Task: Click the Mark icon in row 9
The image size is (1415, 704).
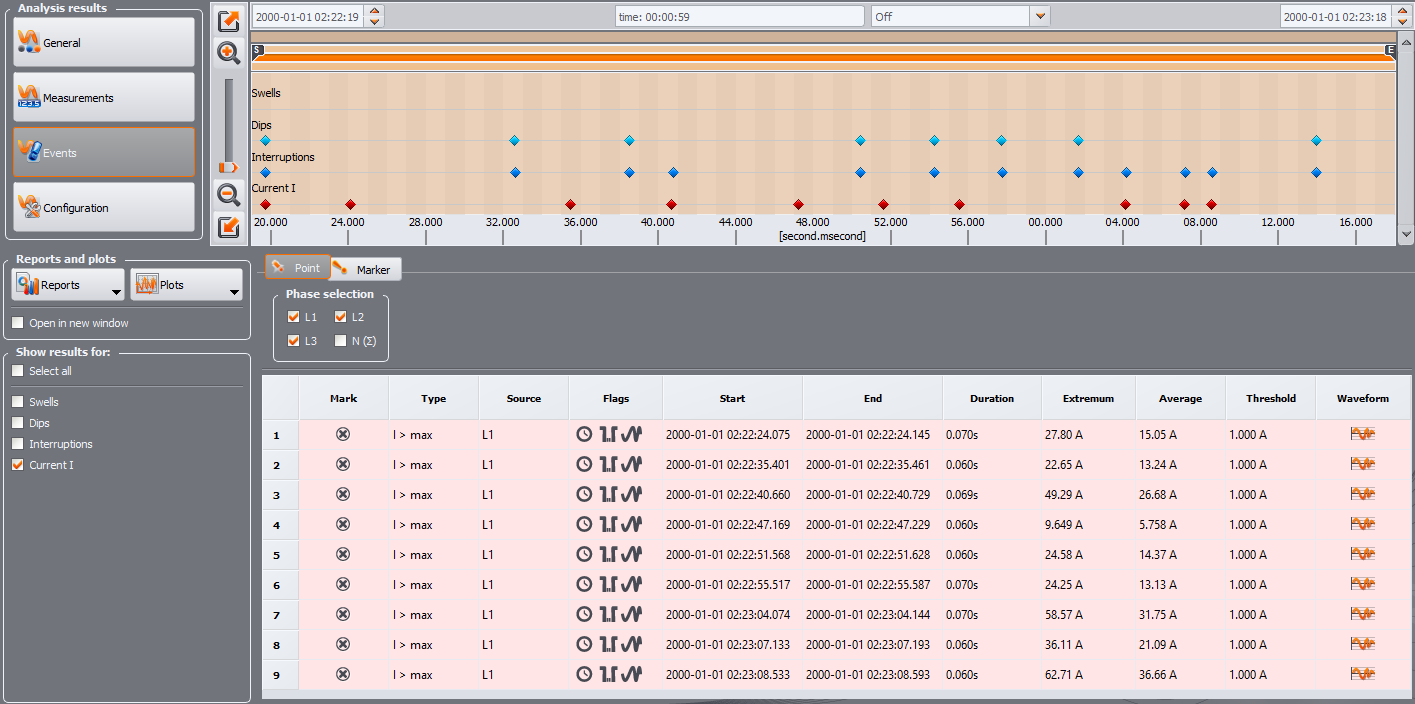Action: (343, 674)
